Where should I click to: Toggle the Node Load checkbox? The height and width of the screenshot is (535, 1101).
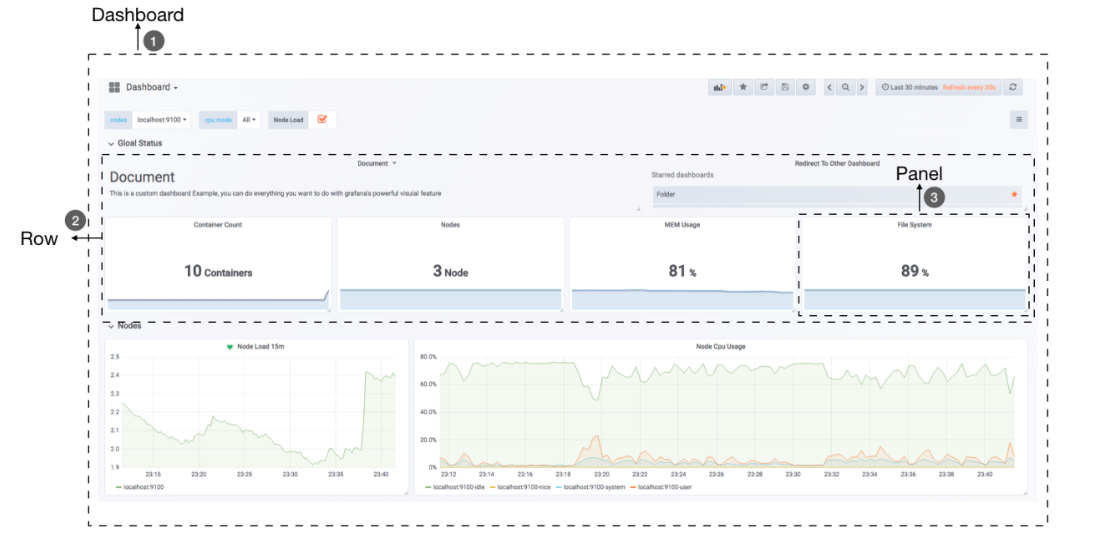point(322,119)
